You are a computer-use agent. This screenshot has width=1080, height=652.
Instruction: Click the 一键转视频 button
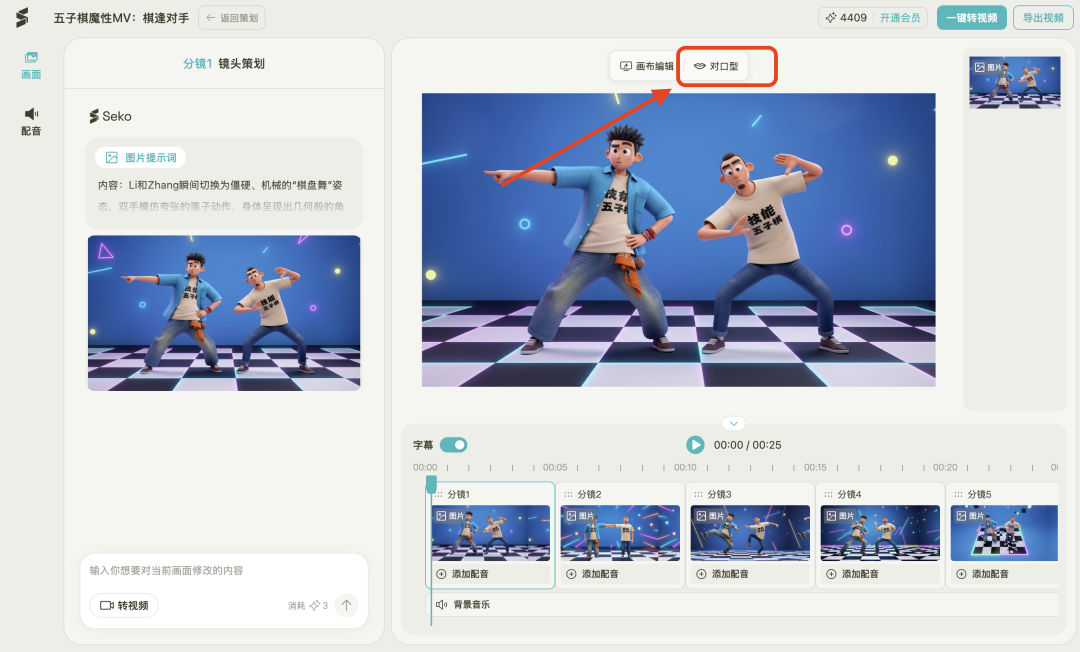click(971, 18)
